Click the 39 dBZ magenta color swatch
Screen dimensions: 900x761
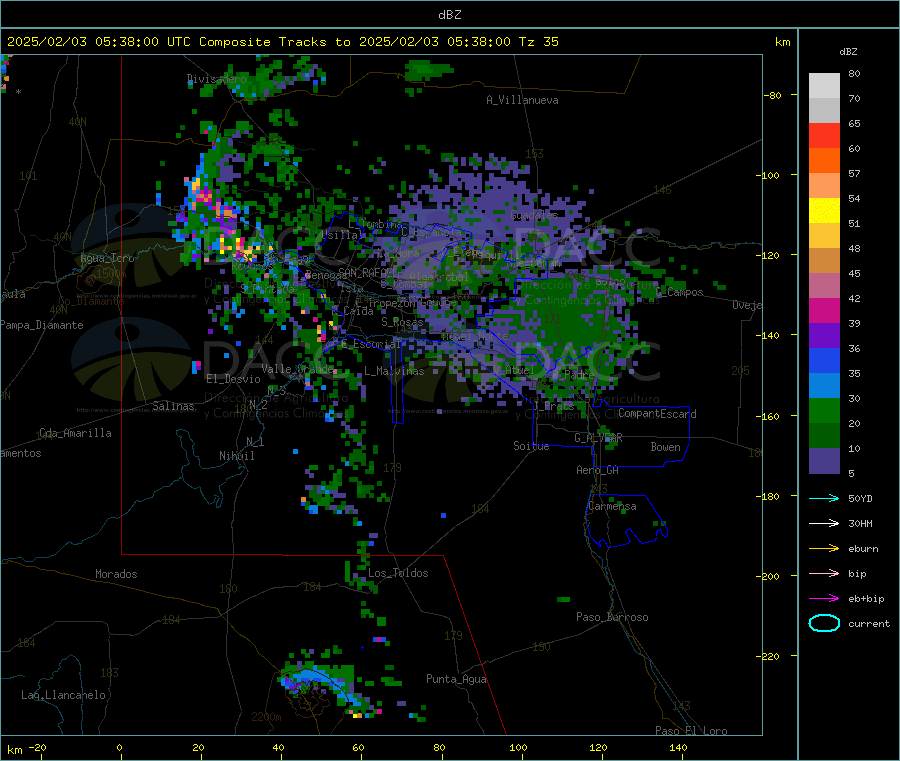824,310
